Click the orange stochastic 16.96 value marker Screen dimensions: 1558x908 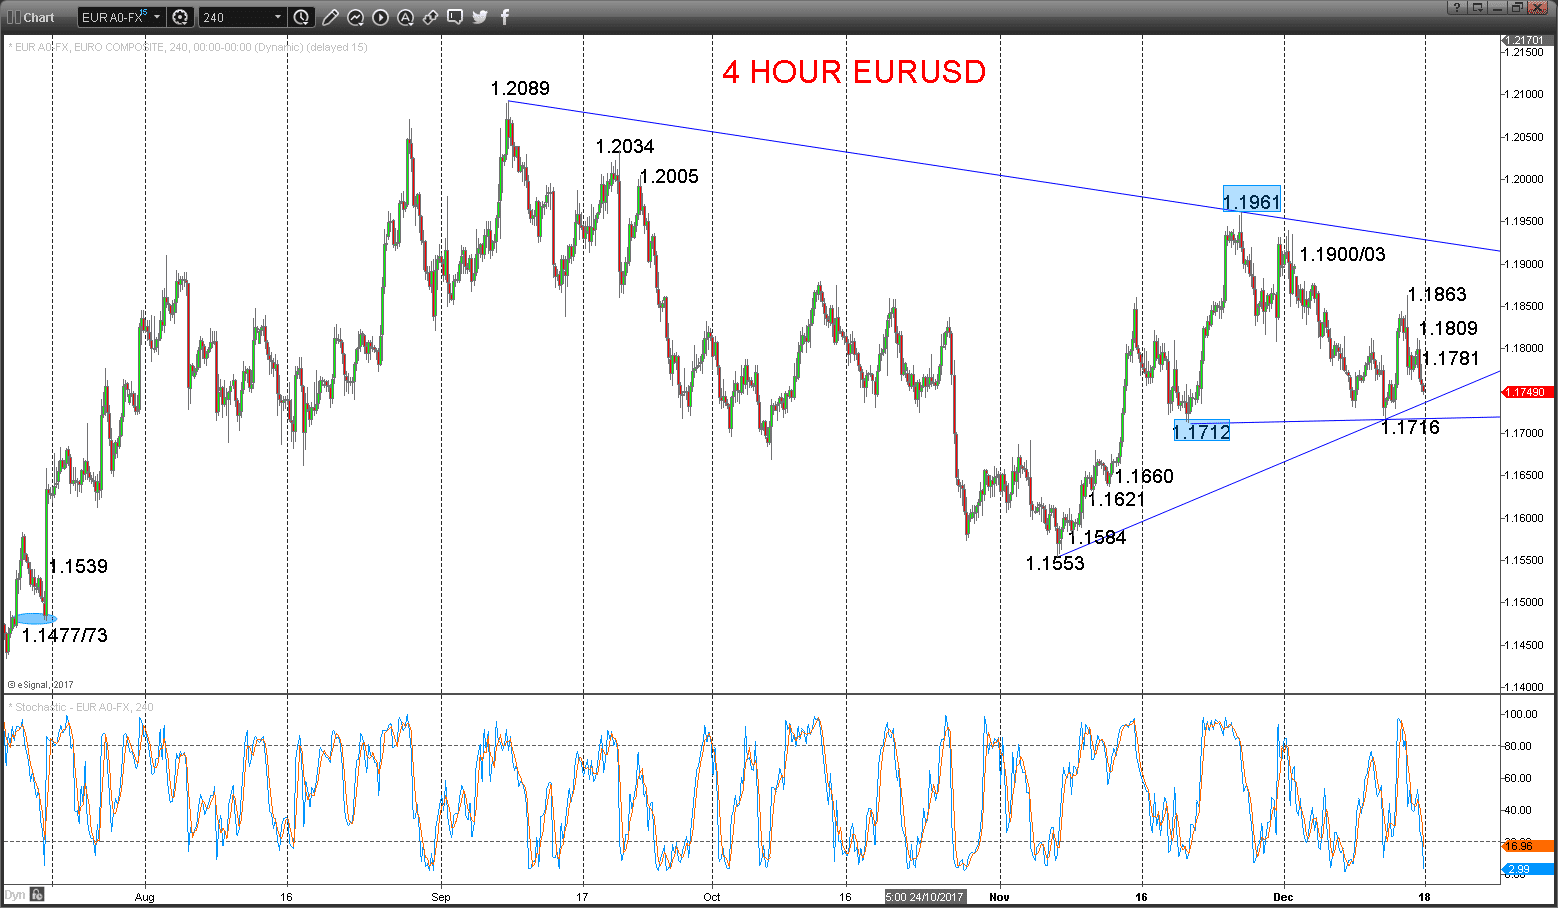pos(1528,846)
